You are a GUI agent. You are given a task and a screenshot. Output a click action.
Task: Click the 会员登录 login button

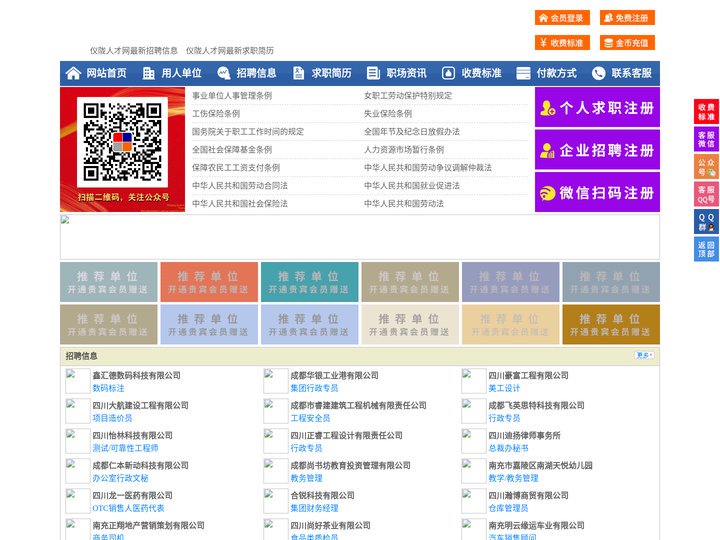[x=562, y=18]
